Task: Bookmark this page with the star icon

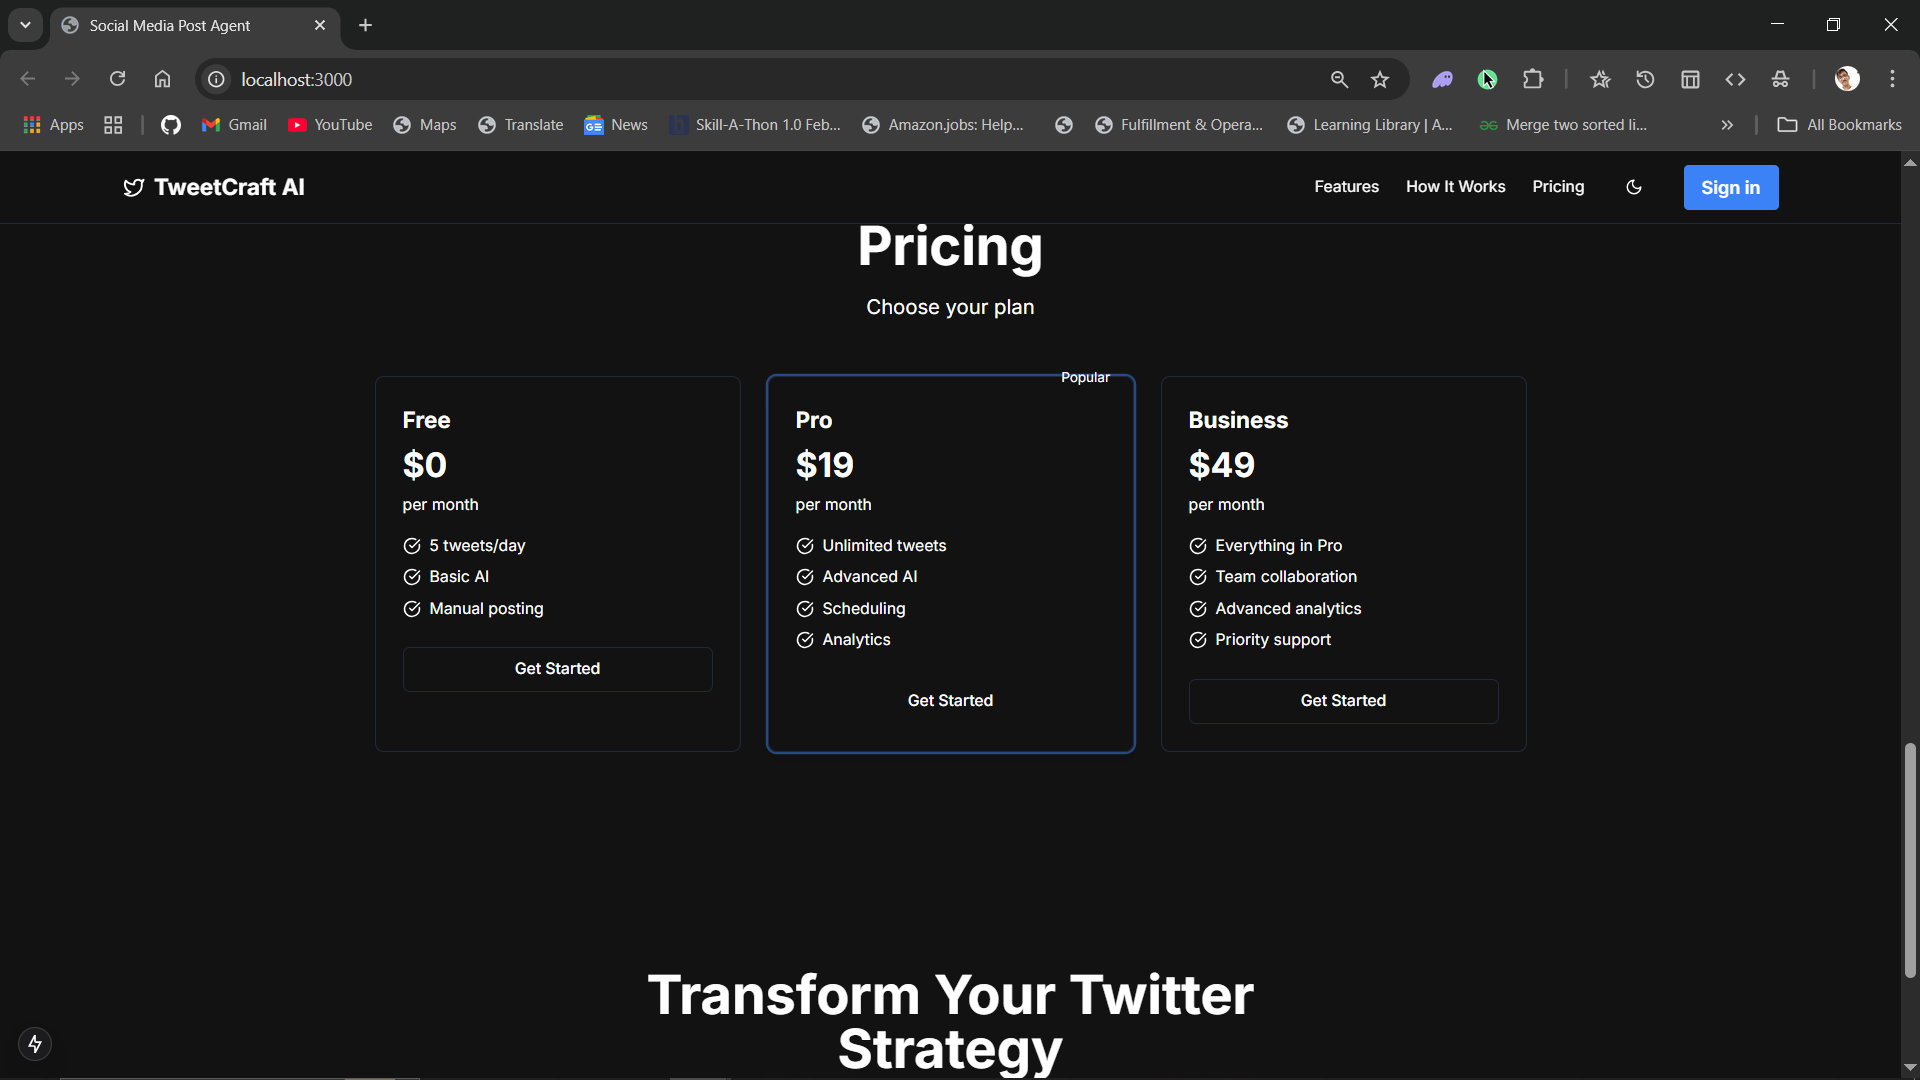Action: pyautogui.click(x=1380, y=79)
